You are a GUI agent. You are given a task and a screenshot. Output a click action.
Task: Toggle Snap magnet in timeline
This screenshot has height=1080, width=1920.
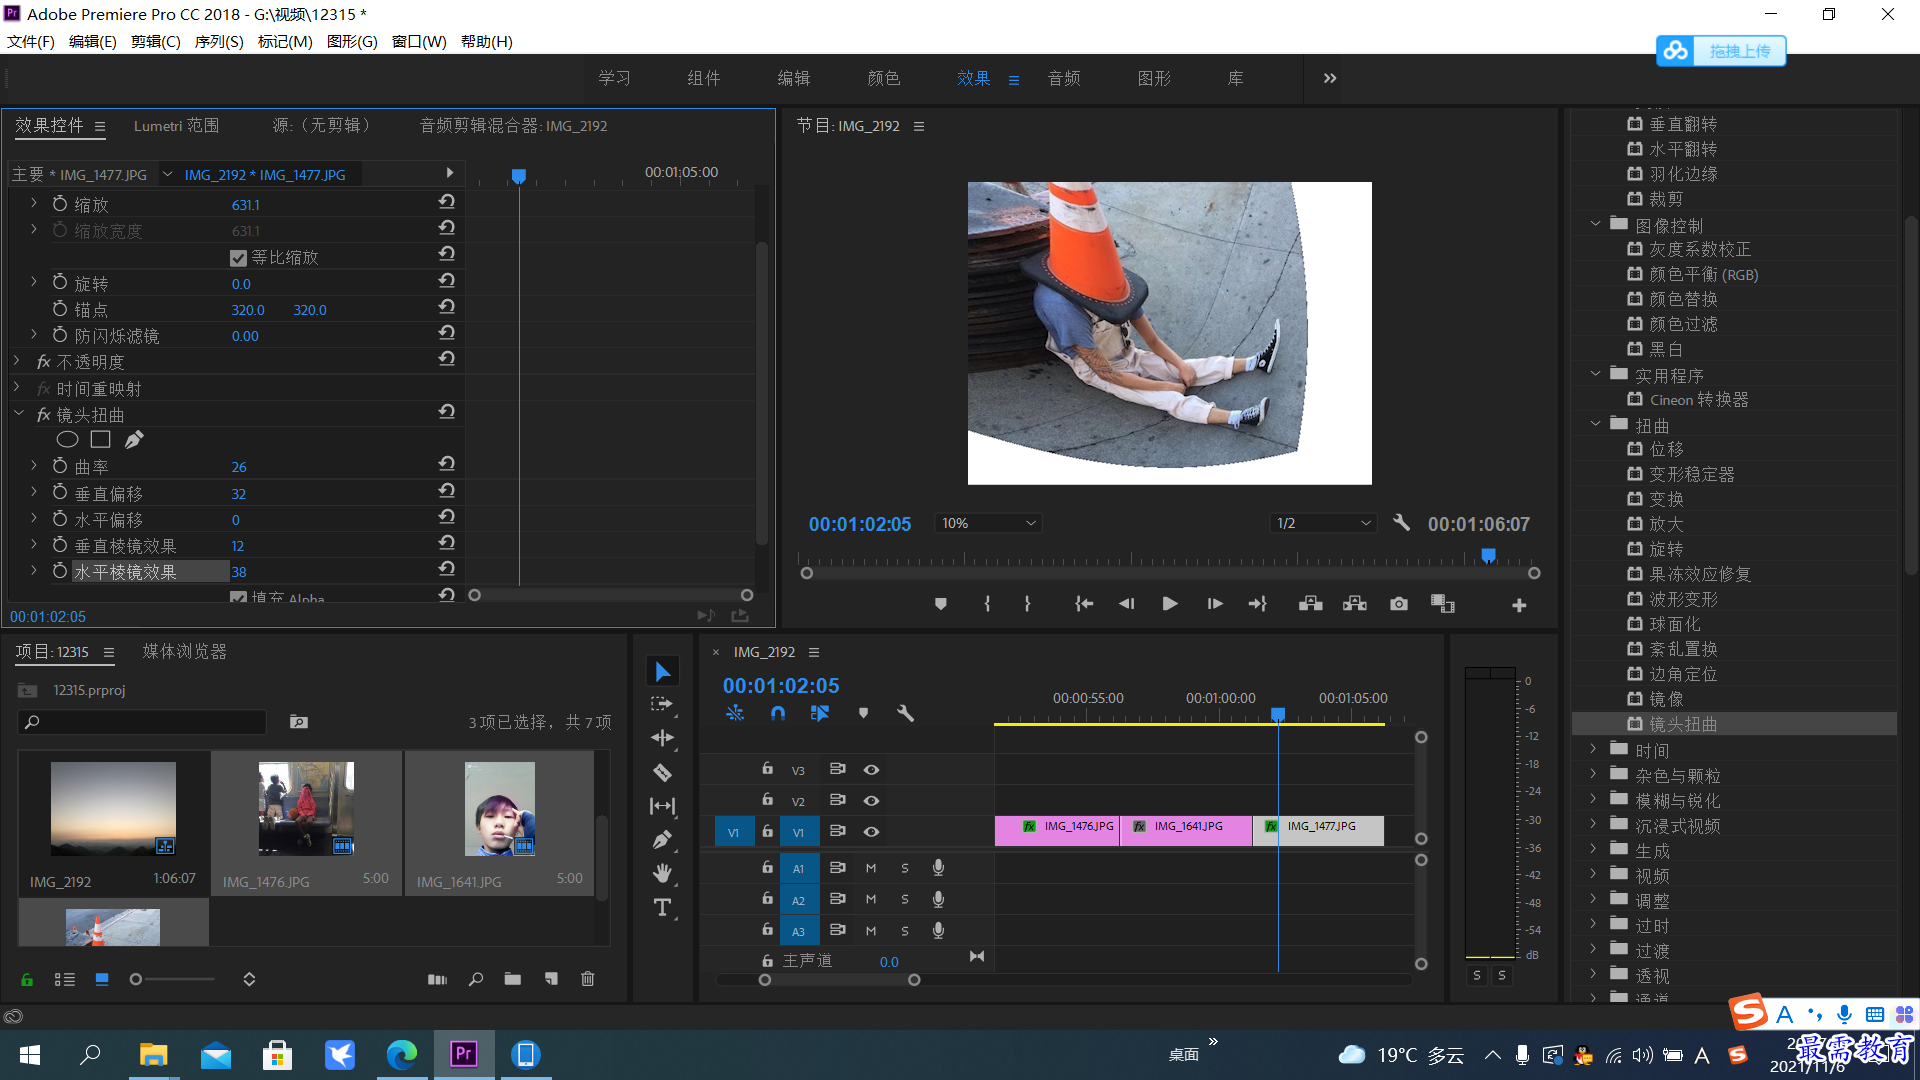778,713
